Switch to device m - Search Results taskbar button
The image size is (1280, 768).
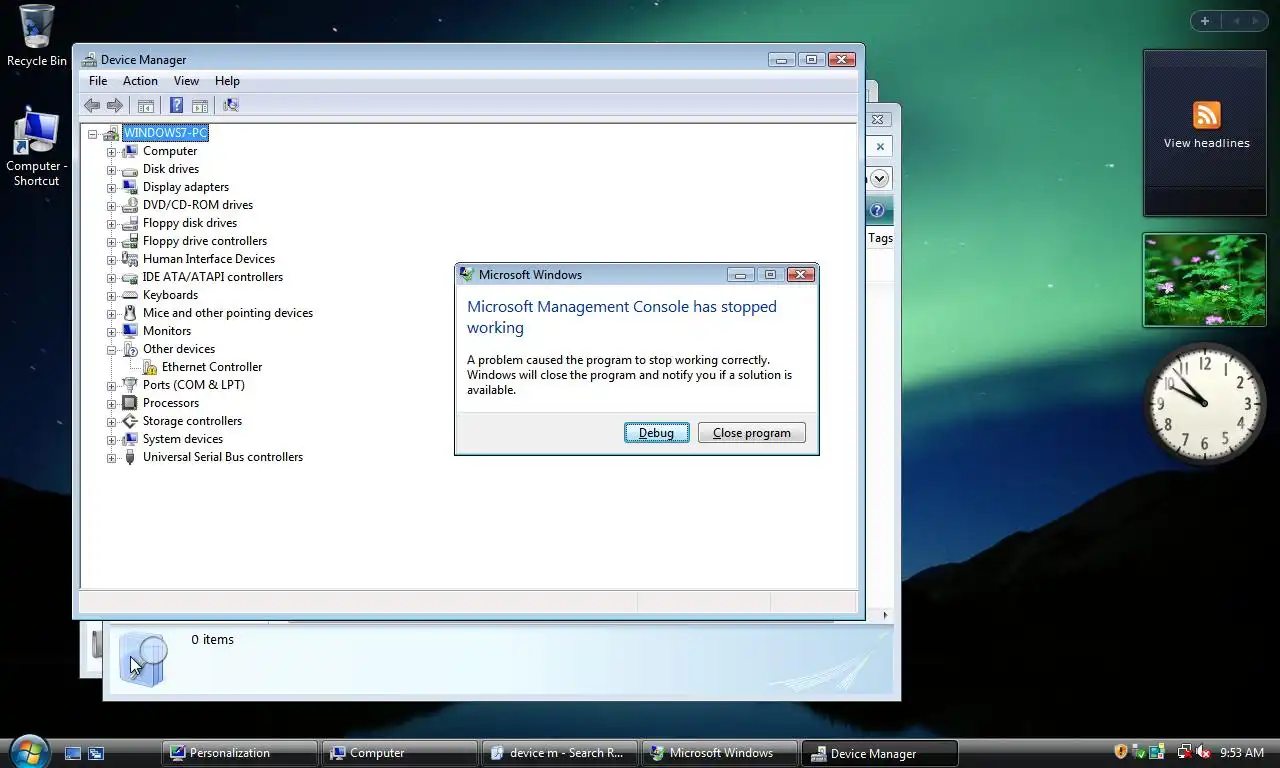coord(559,753)
